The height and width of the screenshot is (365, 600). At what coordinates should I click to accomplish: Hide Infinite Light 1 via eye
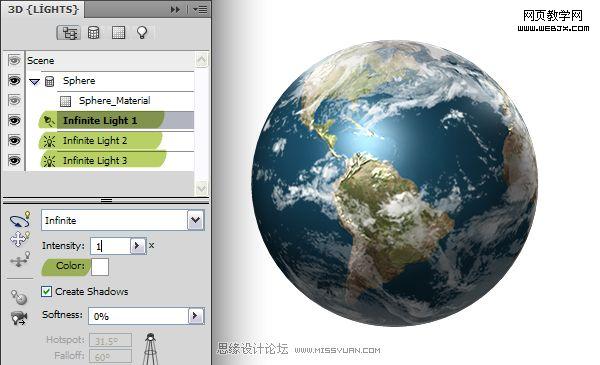pos(14,121)
